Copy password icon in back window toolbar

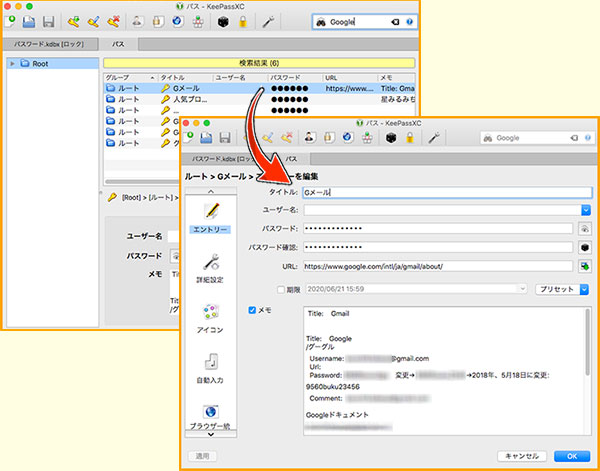[157, 22]
